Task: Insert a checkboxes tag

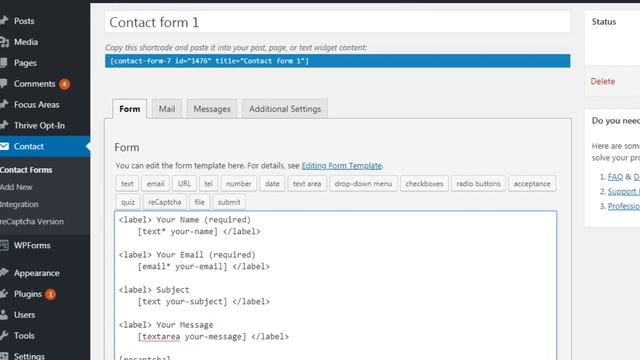Action: pos(424,184)
